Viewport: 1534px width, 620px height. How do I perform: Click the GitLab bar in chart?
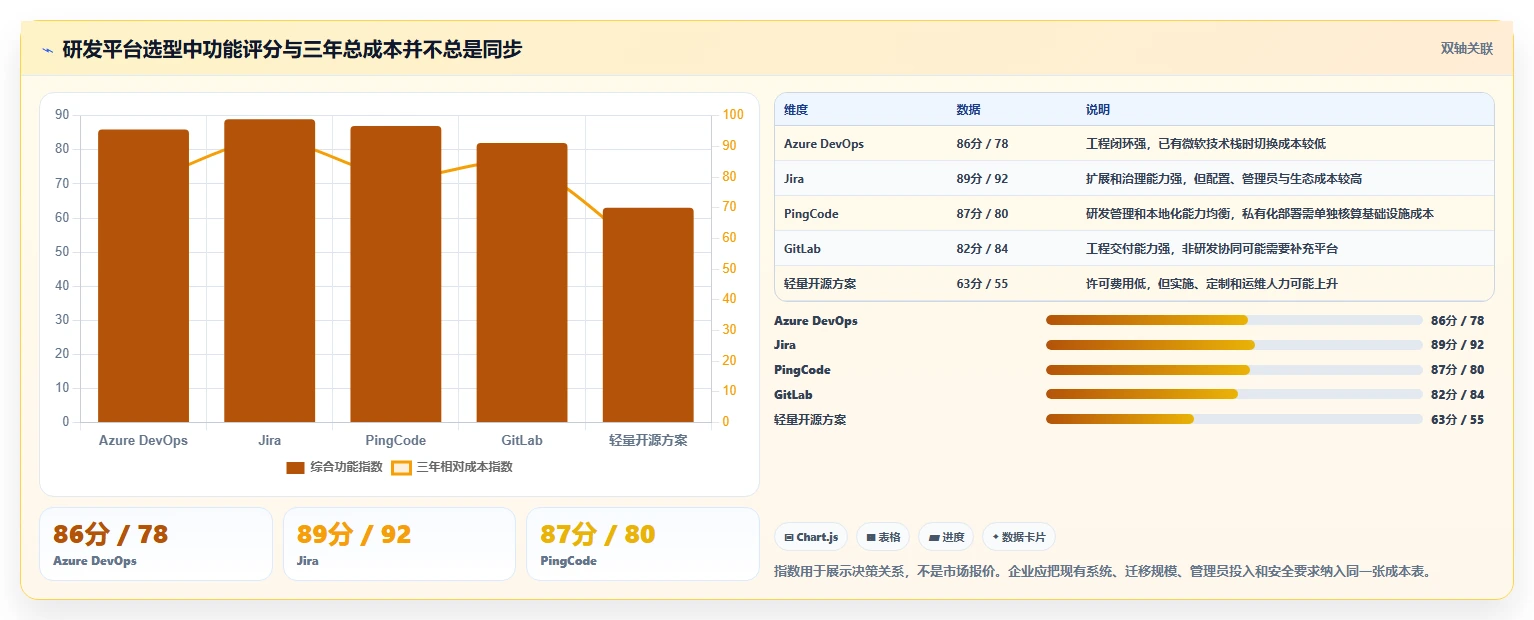[x=522, y=283]
